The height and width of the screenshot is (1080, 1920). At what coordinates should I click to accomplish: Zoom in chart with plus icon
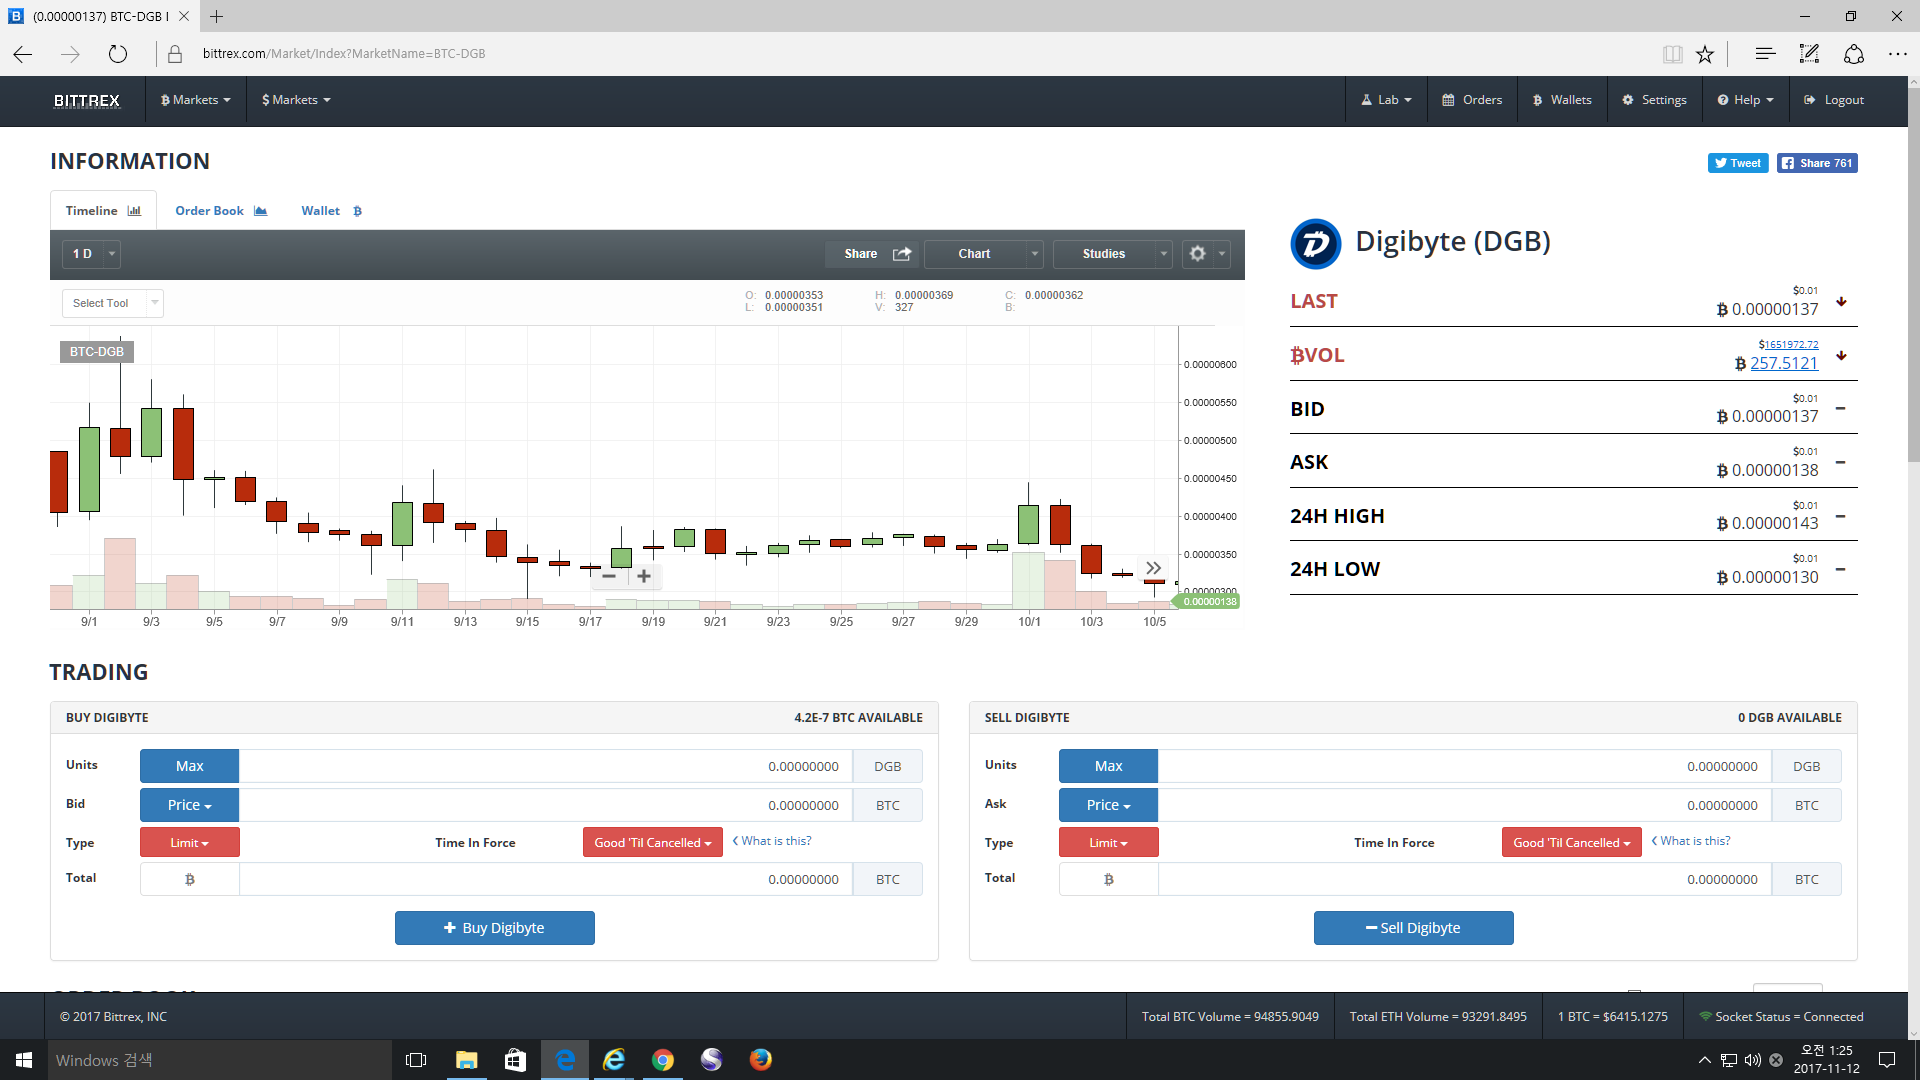pyautogui.click(x=644, y=576)
